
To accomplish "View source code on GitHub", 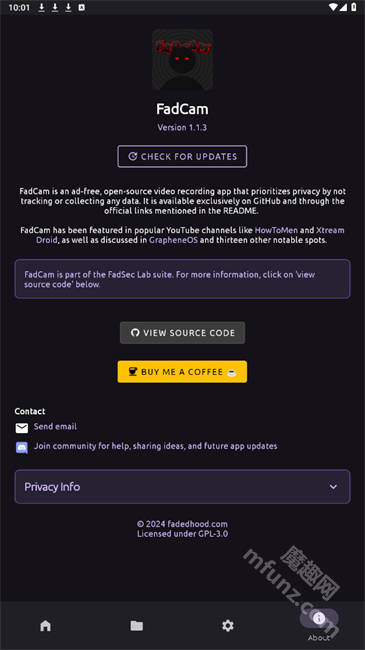I will pos(182,333).
